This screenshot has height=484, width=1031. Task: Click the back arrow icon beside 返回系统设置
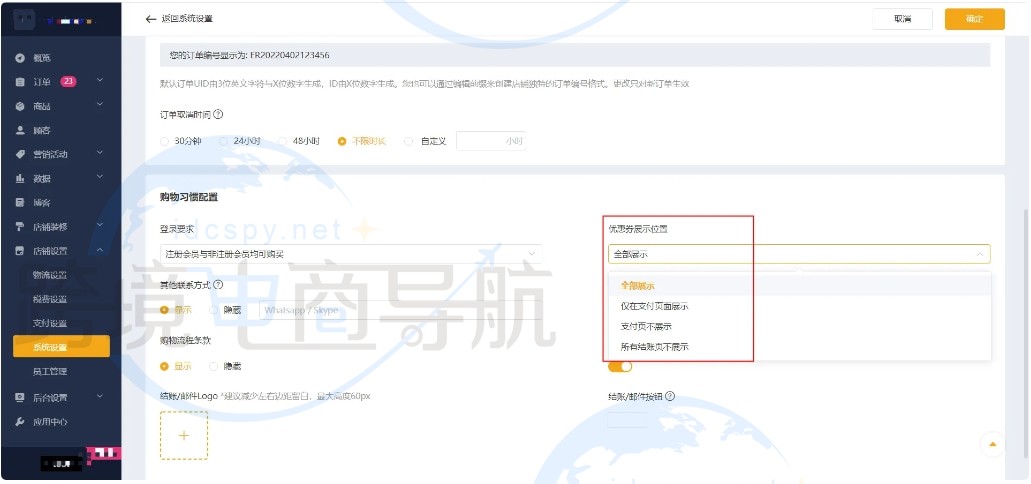151,19
